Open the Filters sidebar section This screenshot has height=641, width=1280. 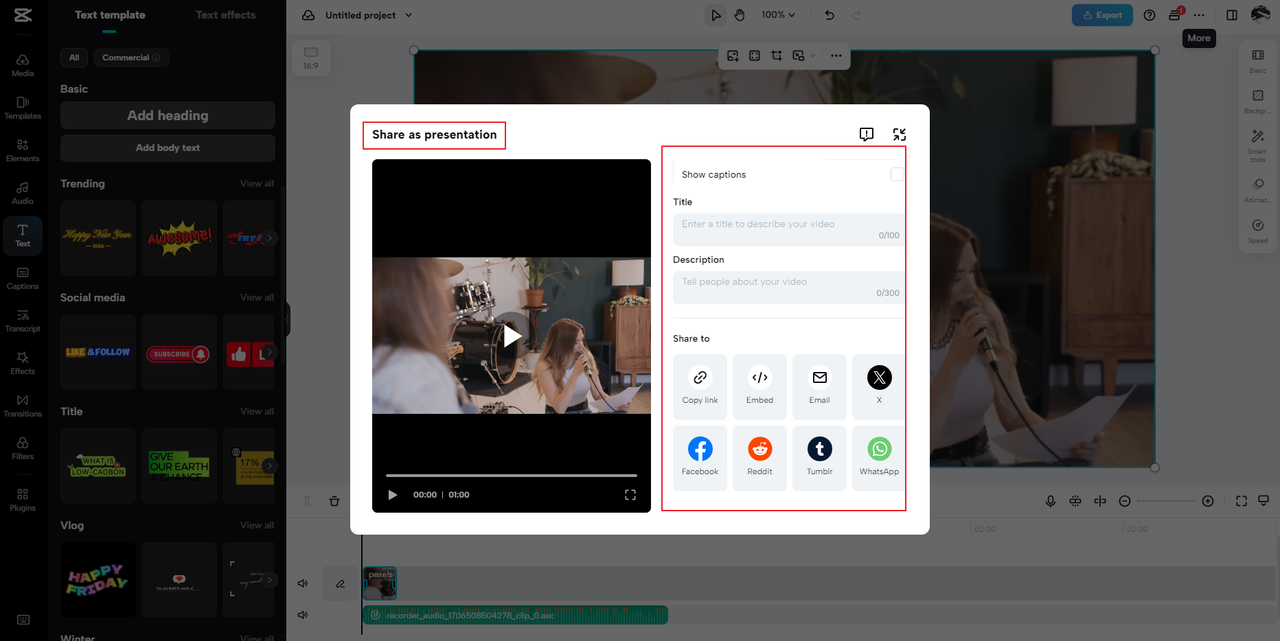click(x=22, y=448)
